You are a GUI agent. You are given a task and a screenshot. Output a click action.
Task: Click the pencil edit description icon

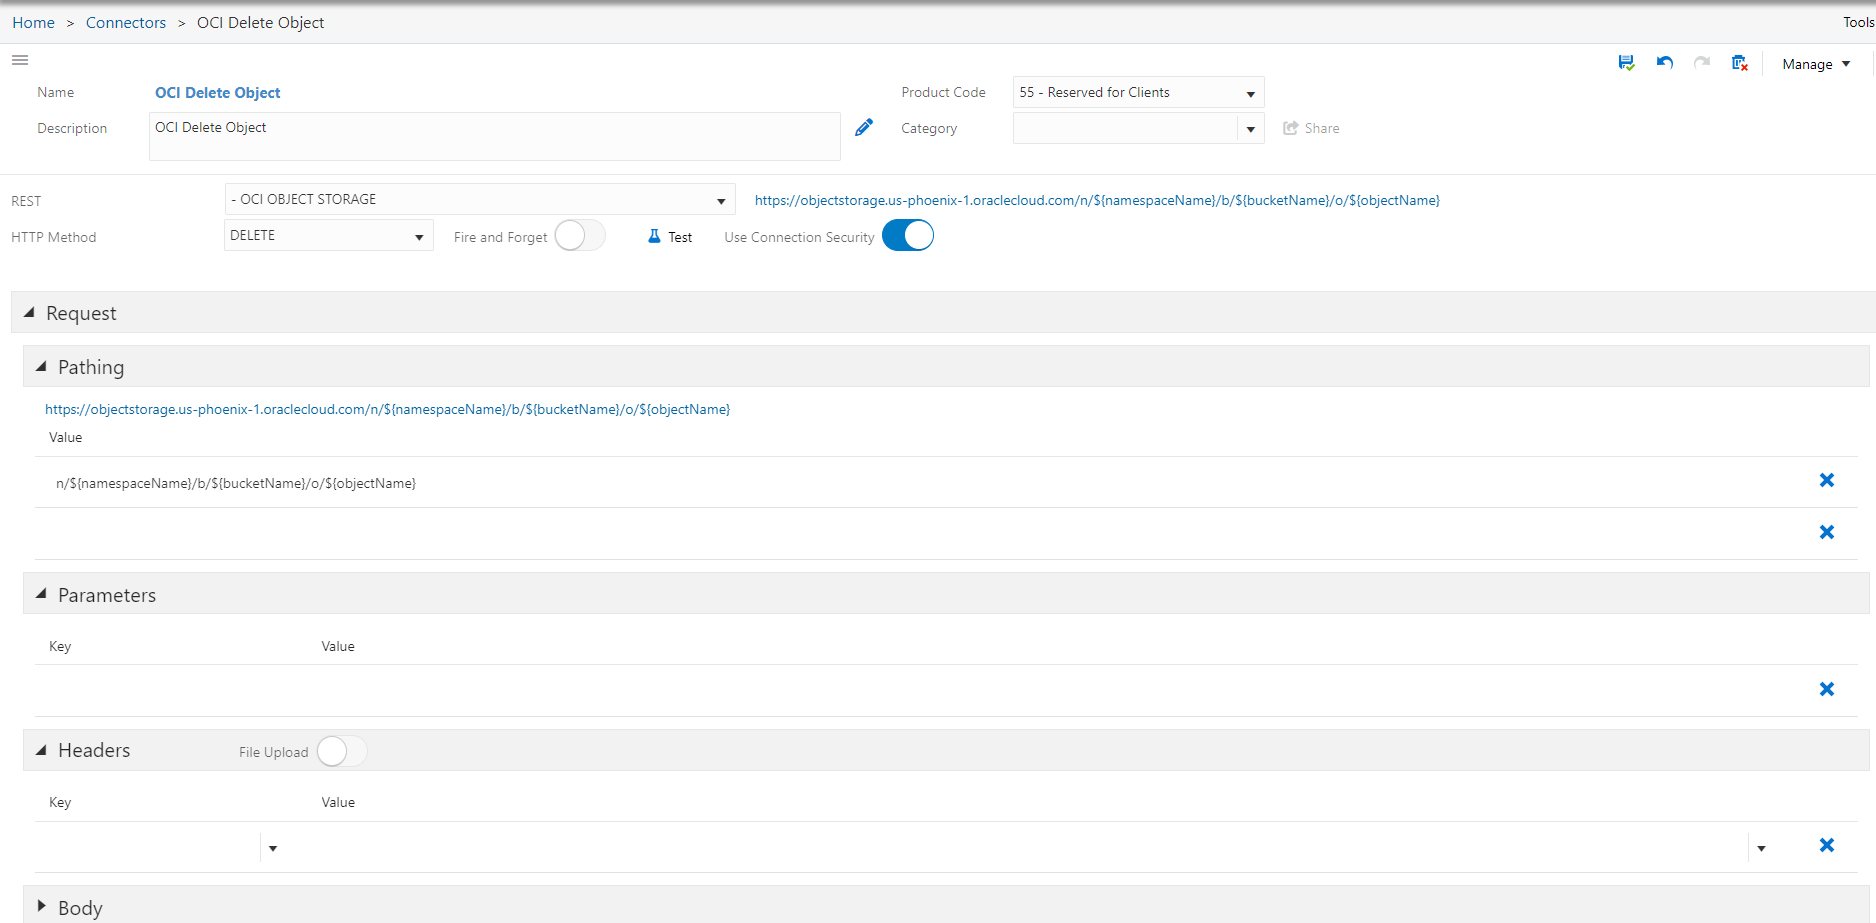pos(864,127)
